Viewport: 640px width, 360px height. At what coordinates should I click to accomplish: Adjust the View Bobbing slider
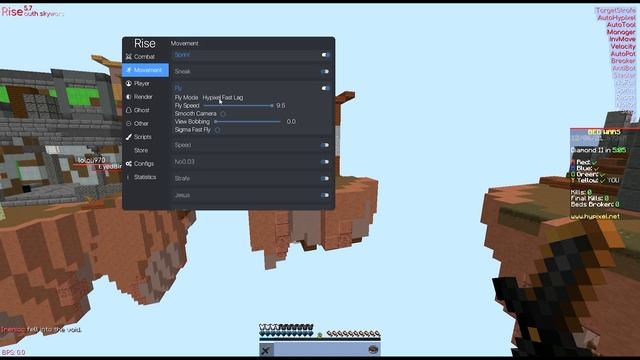248,122
